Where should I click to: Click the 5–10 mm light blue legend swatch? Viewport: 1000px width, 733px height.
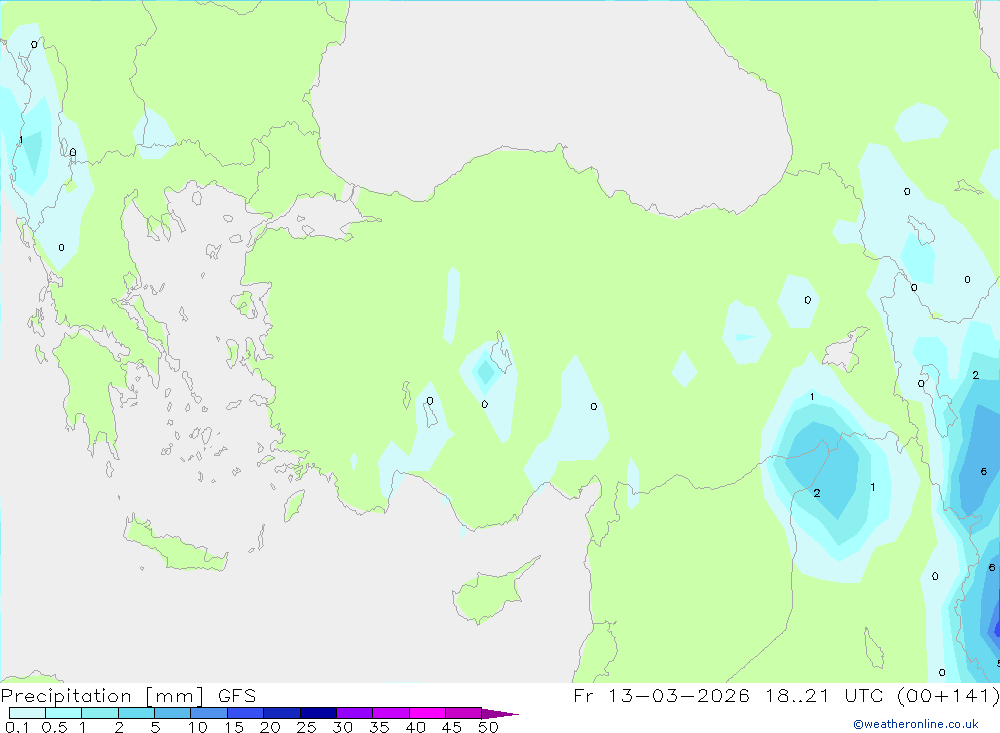pyautogui.click(x=173, y=713)
